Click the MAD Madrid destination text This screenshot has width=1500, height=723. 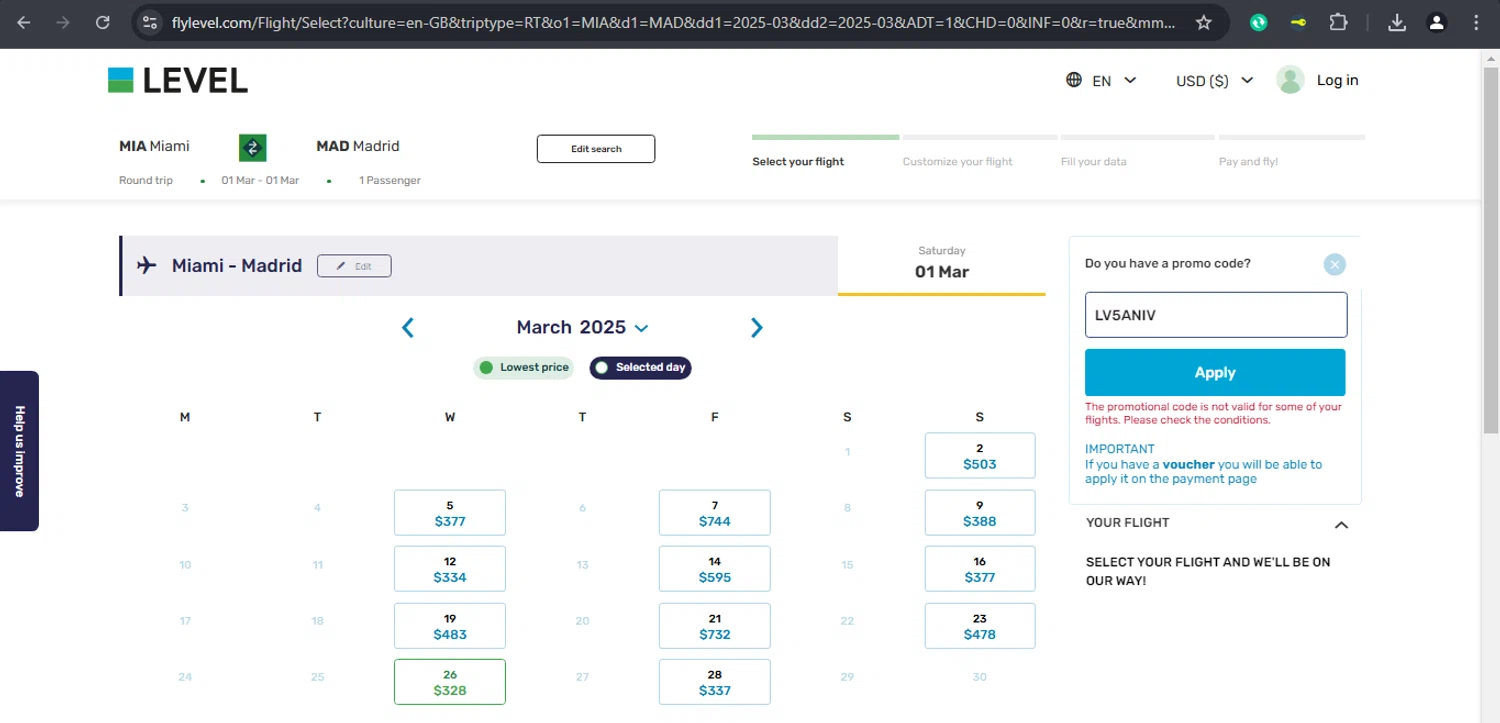[x=357, y=146]
